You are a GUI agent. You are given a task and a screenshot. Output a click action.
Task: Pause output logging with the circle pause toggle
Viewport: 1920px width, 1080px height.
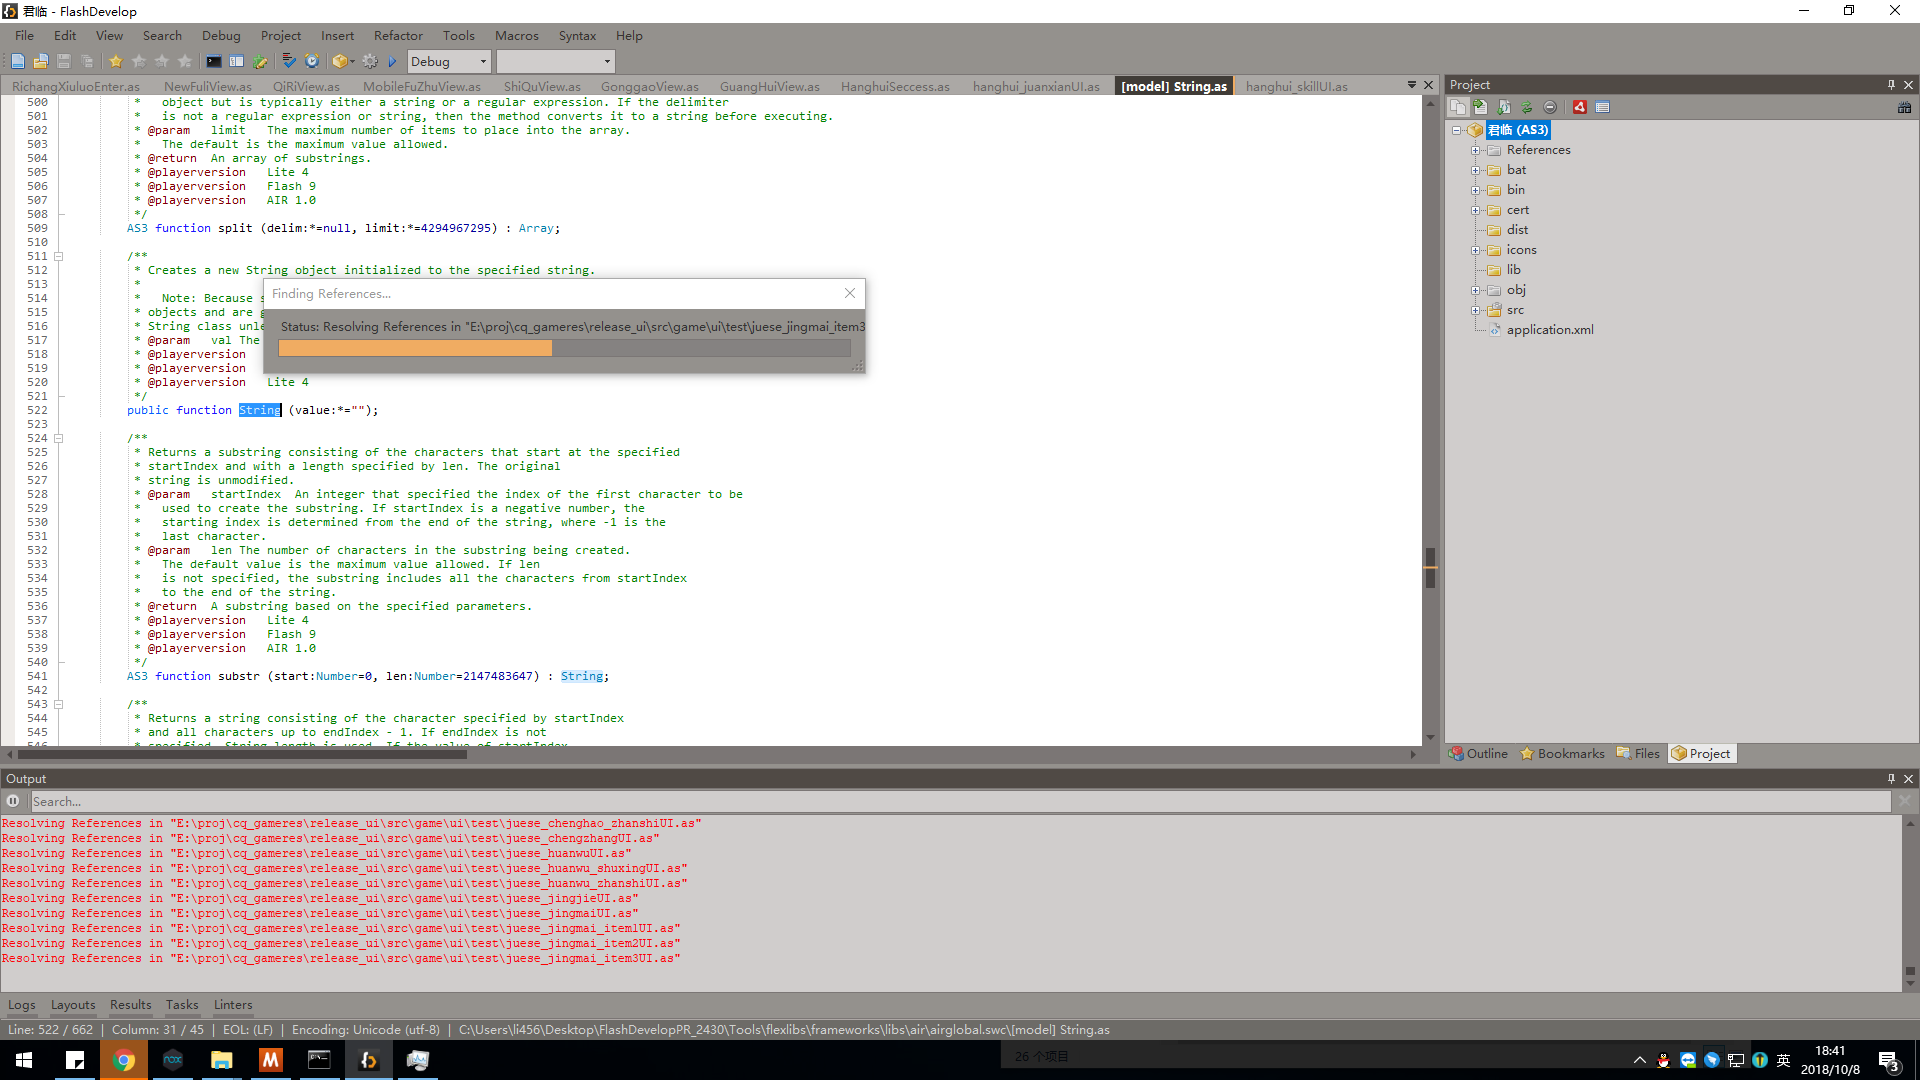pos(12,801)
